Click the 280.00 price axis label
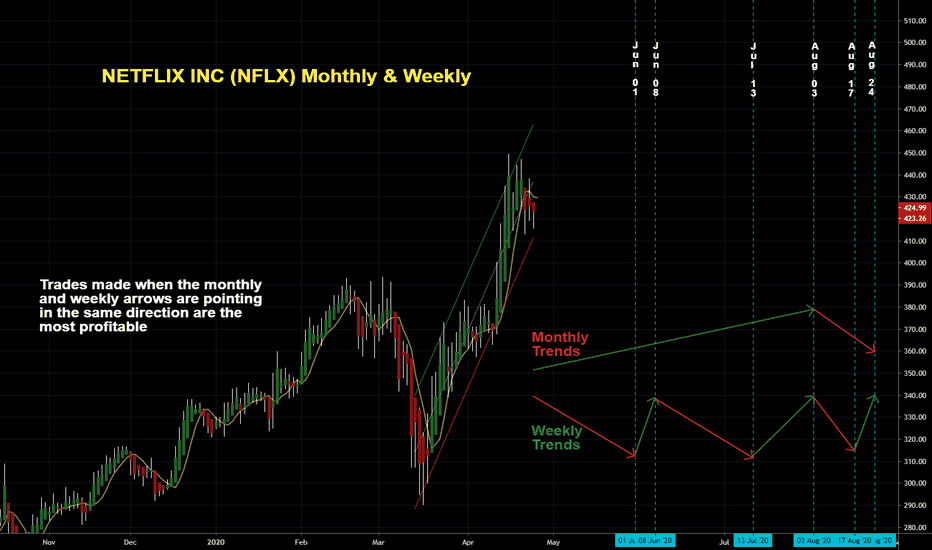The image size is (932, 550). click(915, 527)
